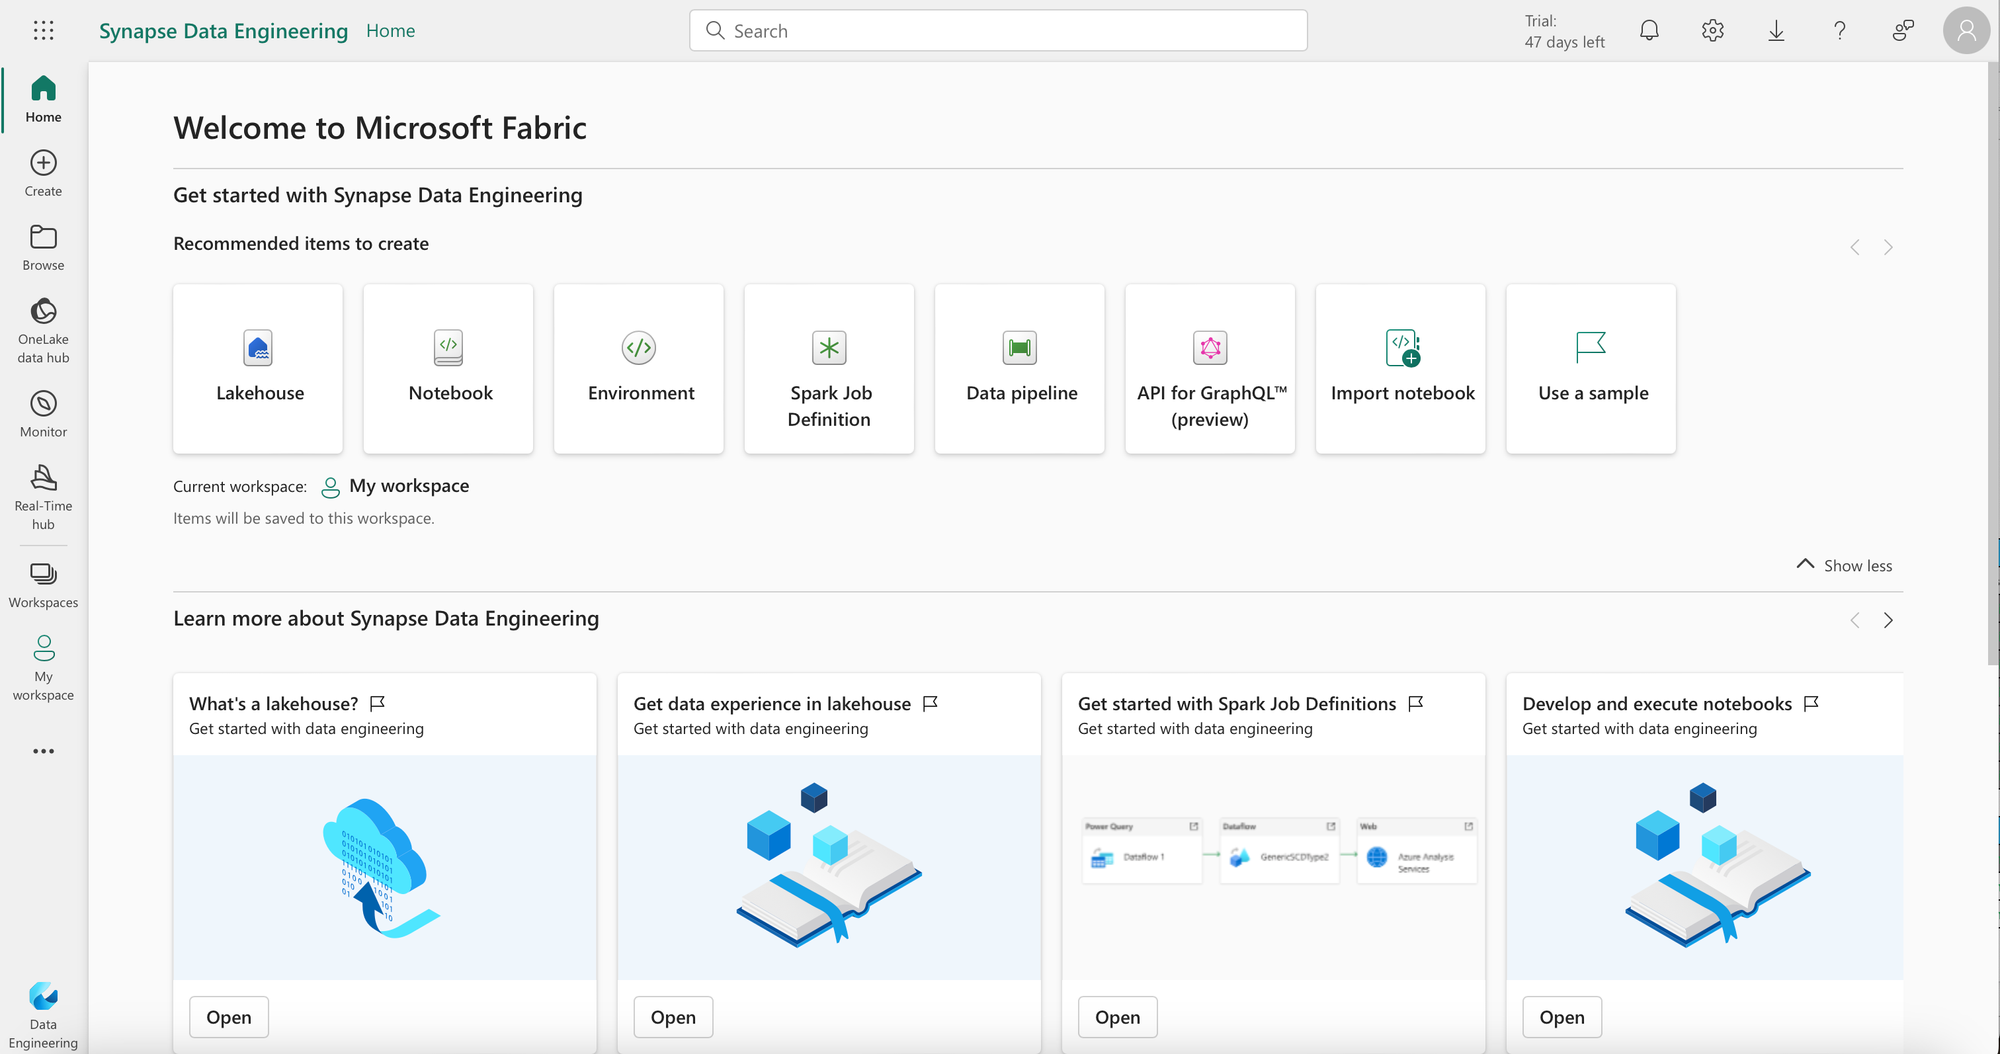The height and width of the screenshot is (1054, 2000).
Task: Create a Spark Job Definition
Action: pos(829,369)
